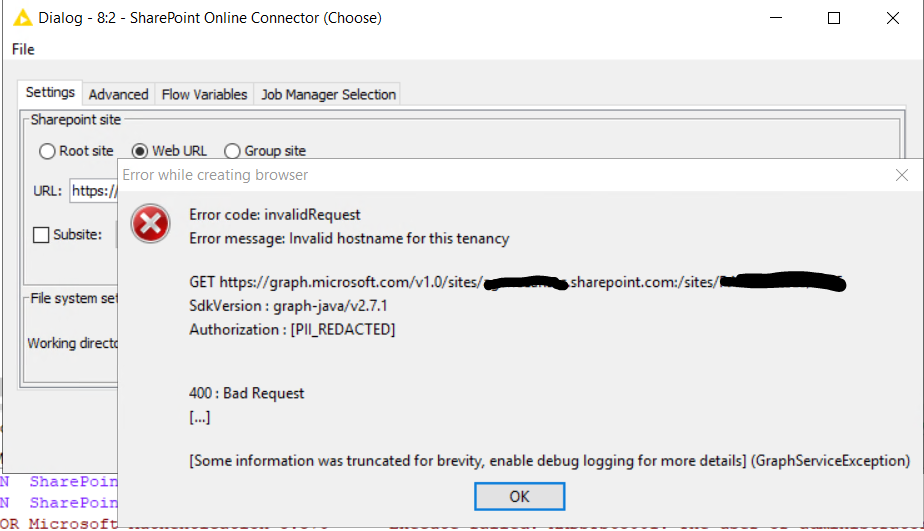
Task: Click OK in the error dialog
Action: pos(519,496)
